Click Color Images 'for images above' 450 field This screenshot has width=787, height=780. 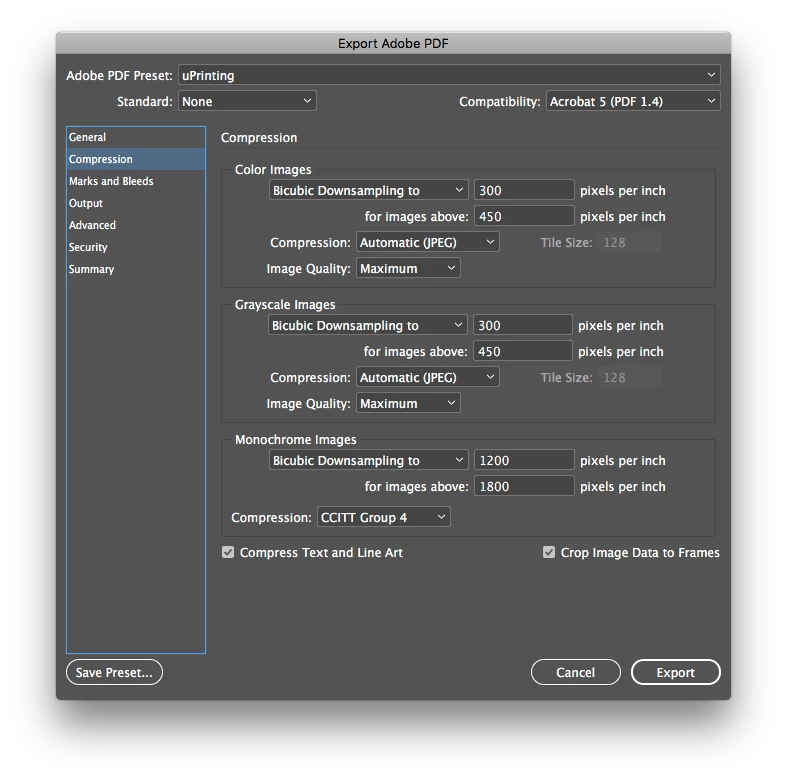pos(524,216)
